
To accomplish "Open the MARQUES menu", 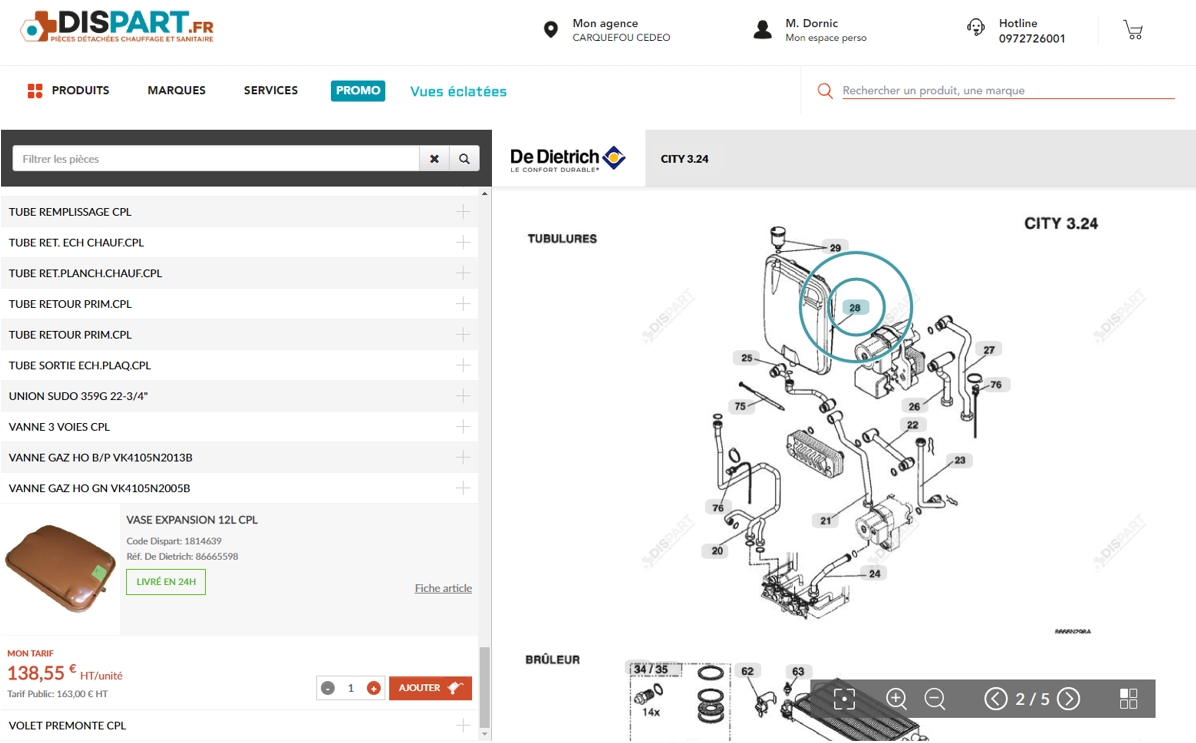I will tap(177, 91).
